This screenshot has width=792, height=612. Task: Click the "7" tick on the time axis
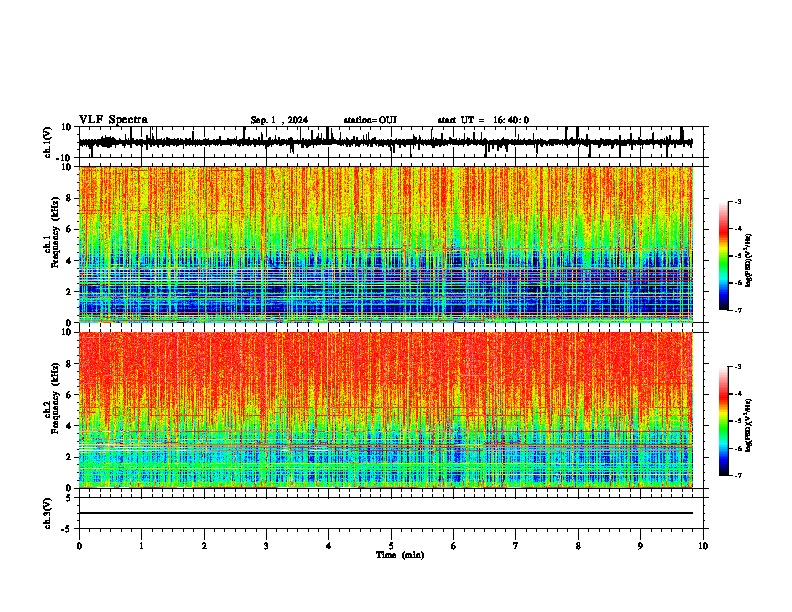pyautogui.click(x=516, y=546)
